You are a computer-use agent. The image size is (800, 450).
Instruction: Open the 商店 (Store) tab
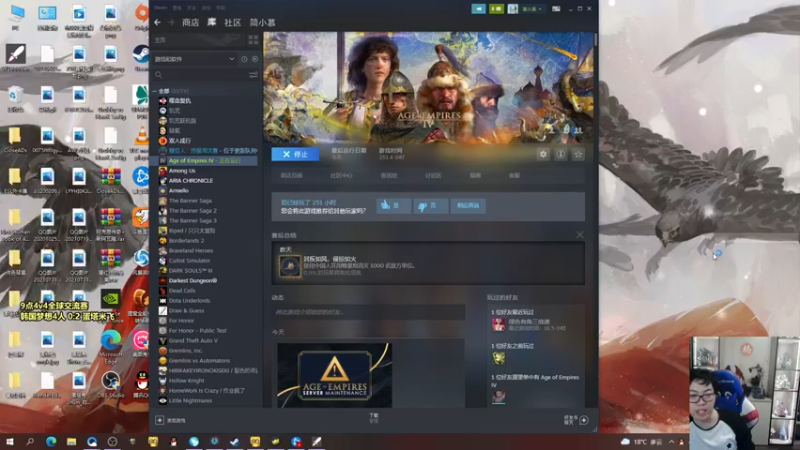(190, 22)
